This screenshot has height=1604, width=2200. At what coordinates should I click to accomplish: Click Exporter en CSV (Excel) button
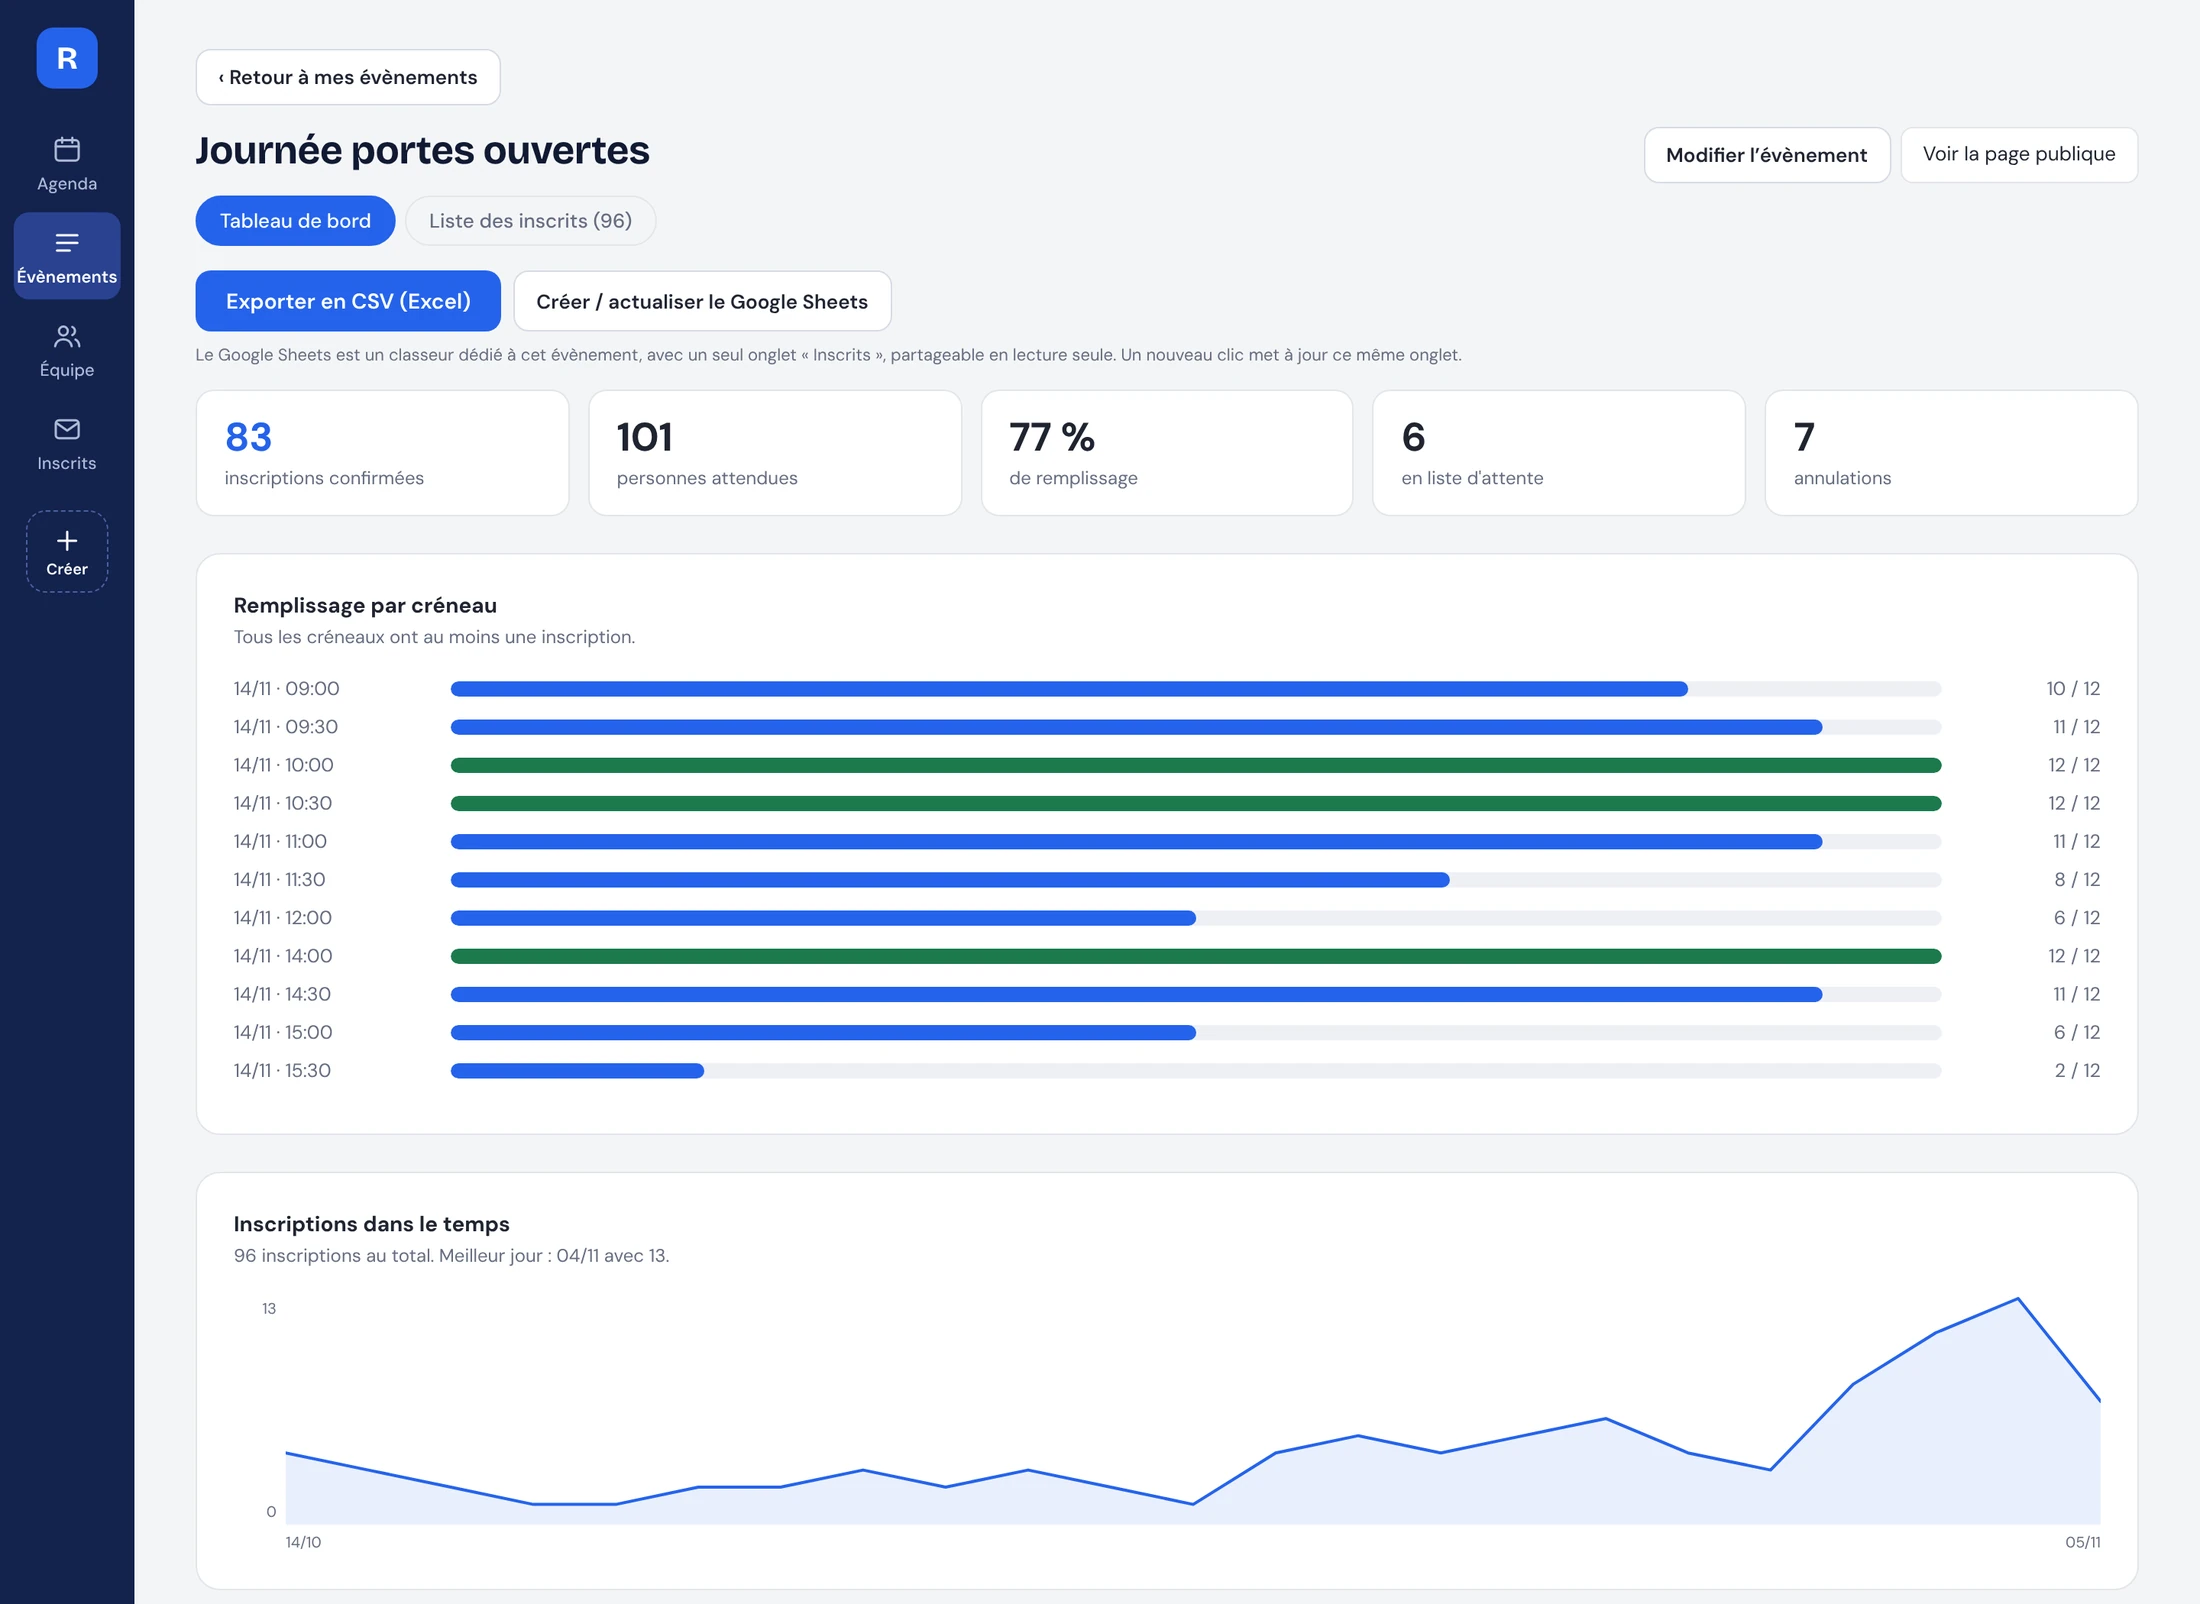pyautogui.click(x=348, y=301)
